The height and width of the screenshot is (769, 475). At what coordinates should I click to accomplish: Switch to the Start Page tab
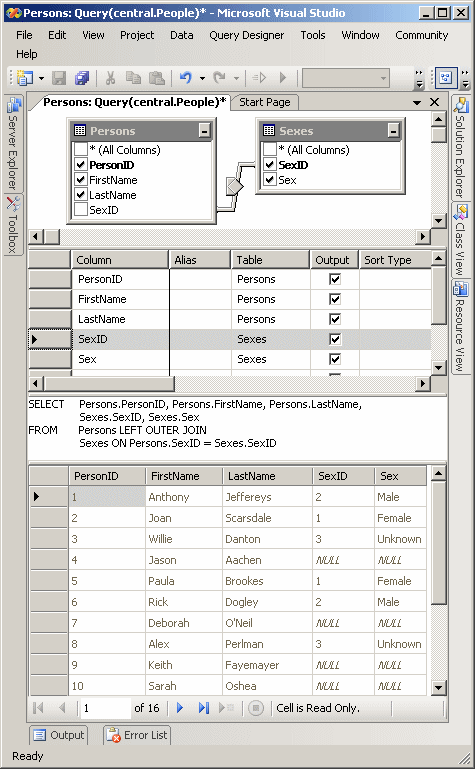(x=265, y=102)
